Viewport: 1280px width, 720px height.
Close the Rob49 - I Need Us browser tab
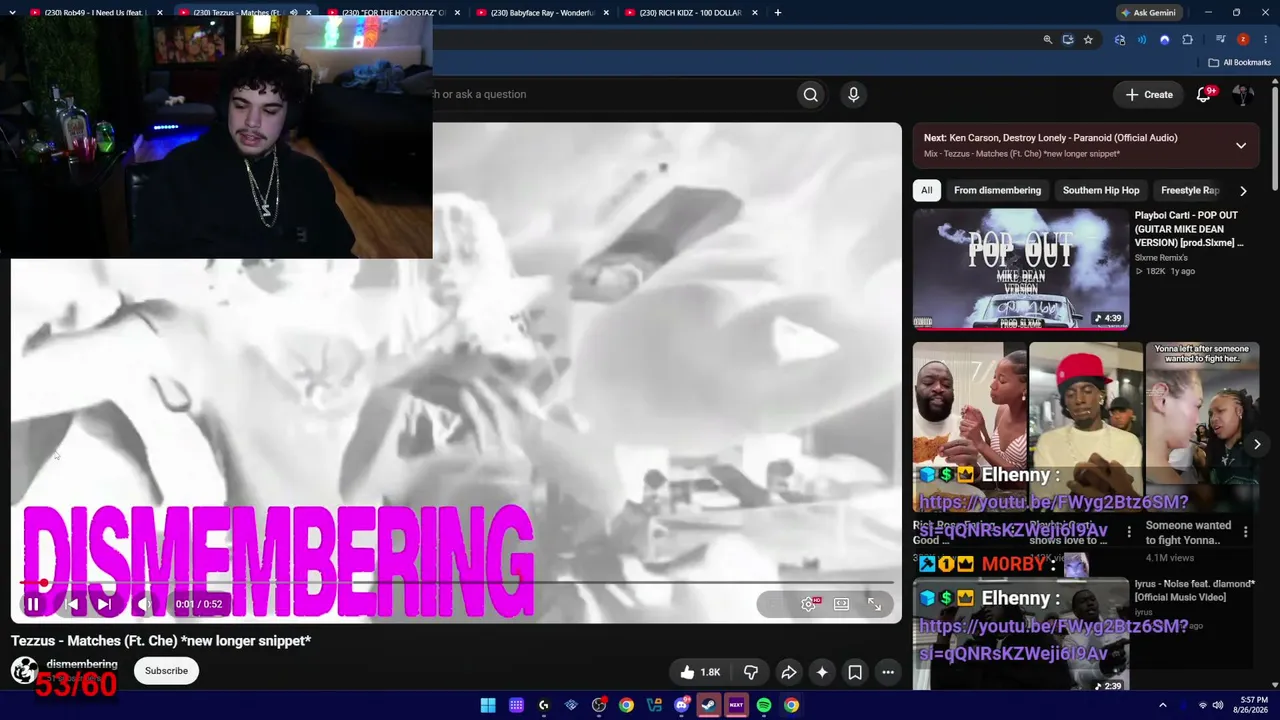point(160,13)
